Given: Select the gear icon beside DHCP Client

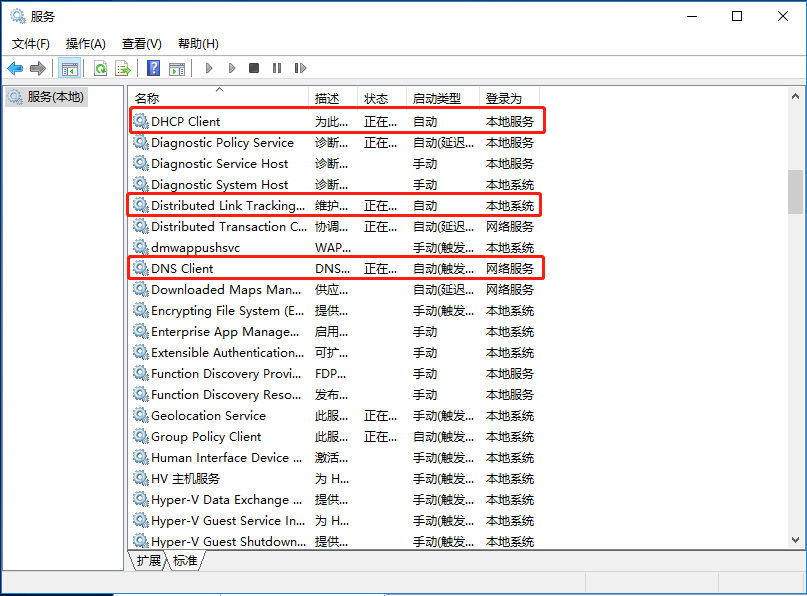Looking at the screenshot, I should tap(141, 121).
